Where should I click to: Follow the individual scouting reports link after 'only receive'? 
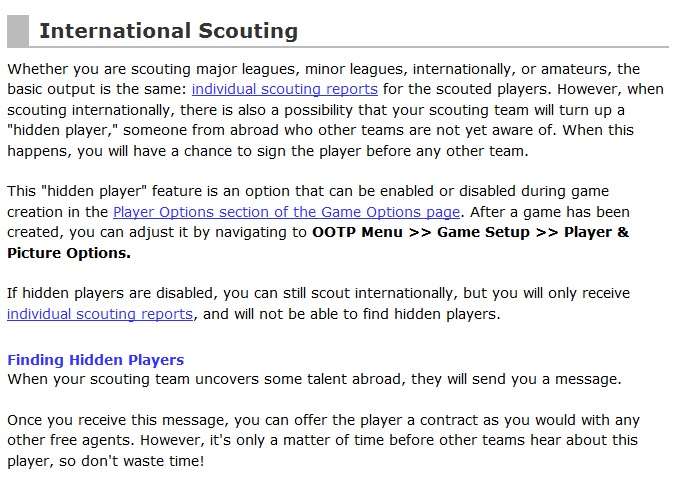(100, 314)
